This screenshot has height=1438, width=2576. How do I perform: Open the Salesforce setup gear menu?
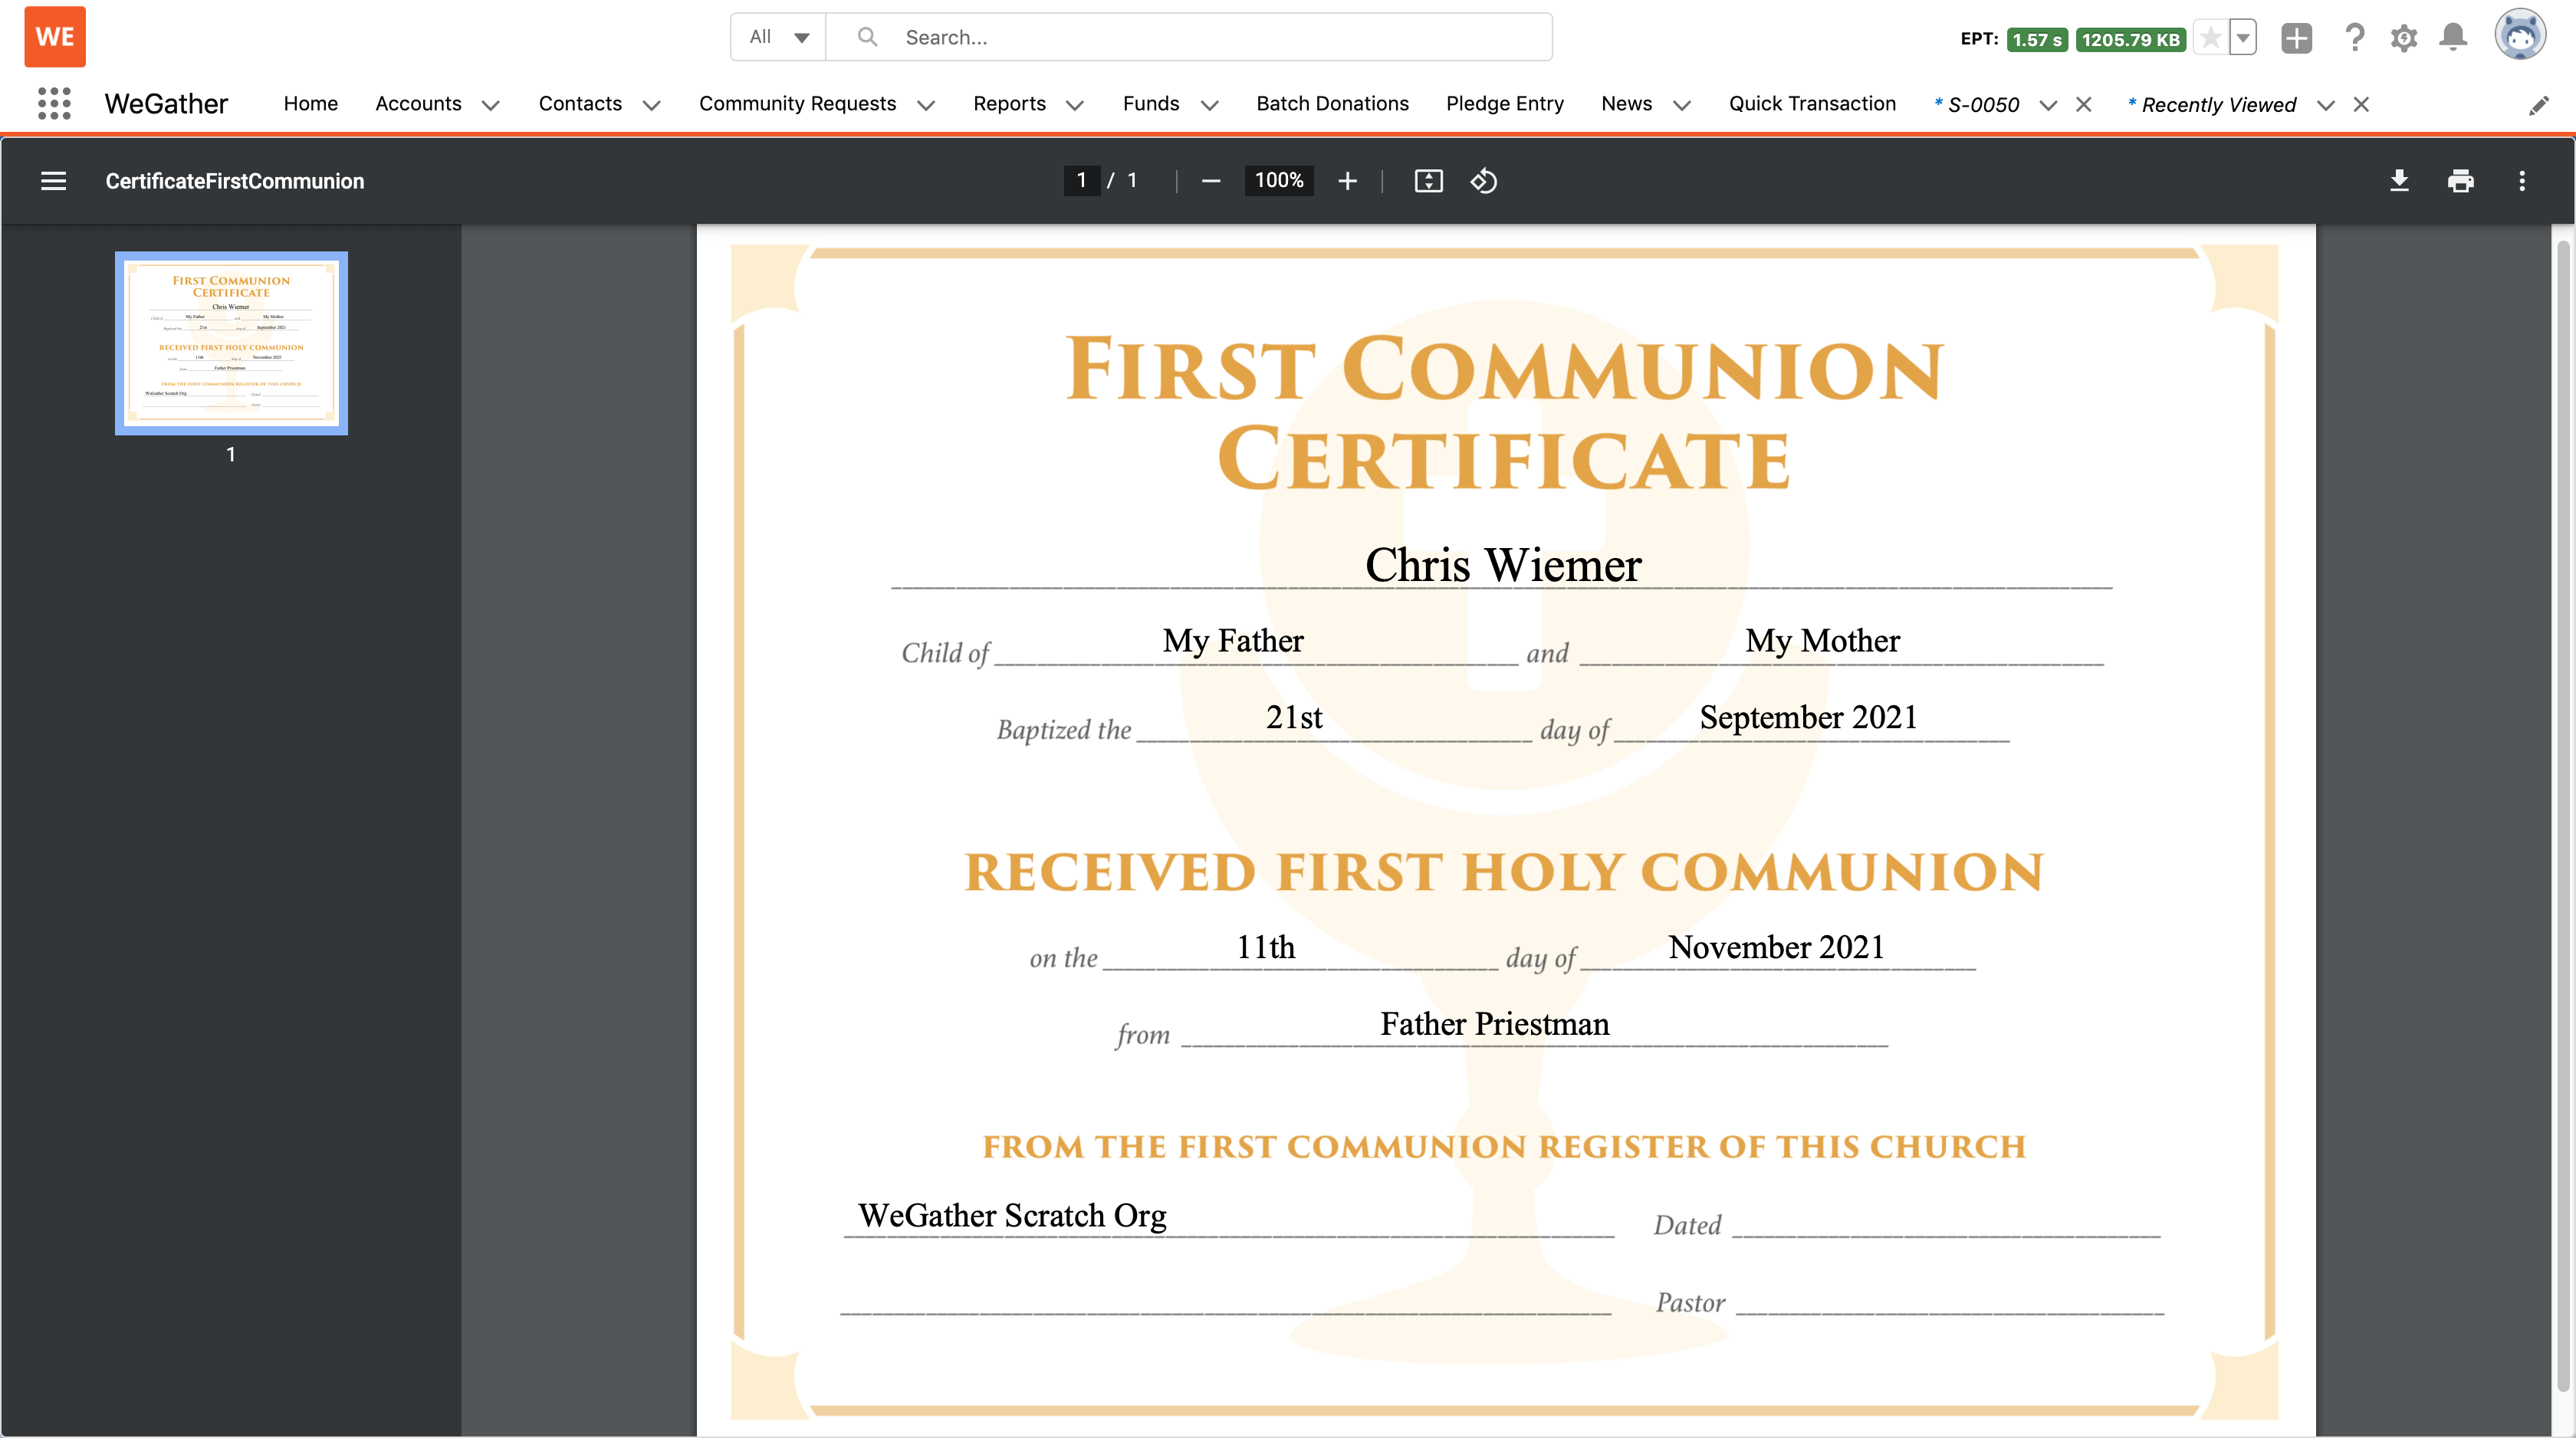coord(2403,38)
